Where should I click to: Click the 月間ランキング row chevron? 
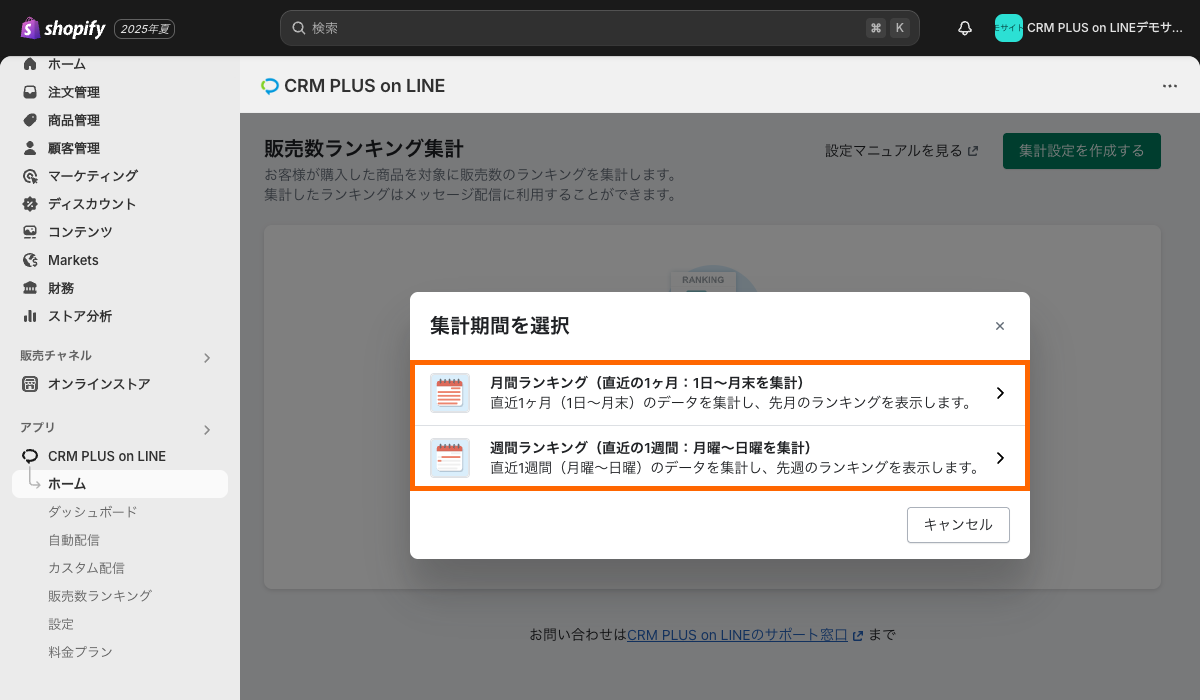1000,393
